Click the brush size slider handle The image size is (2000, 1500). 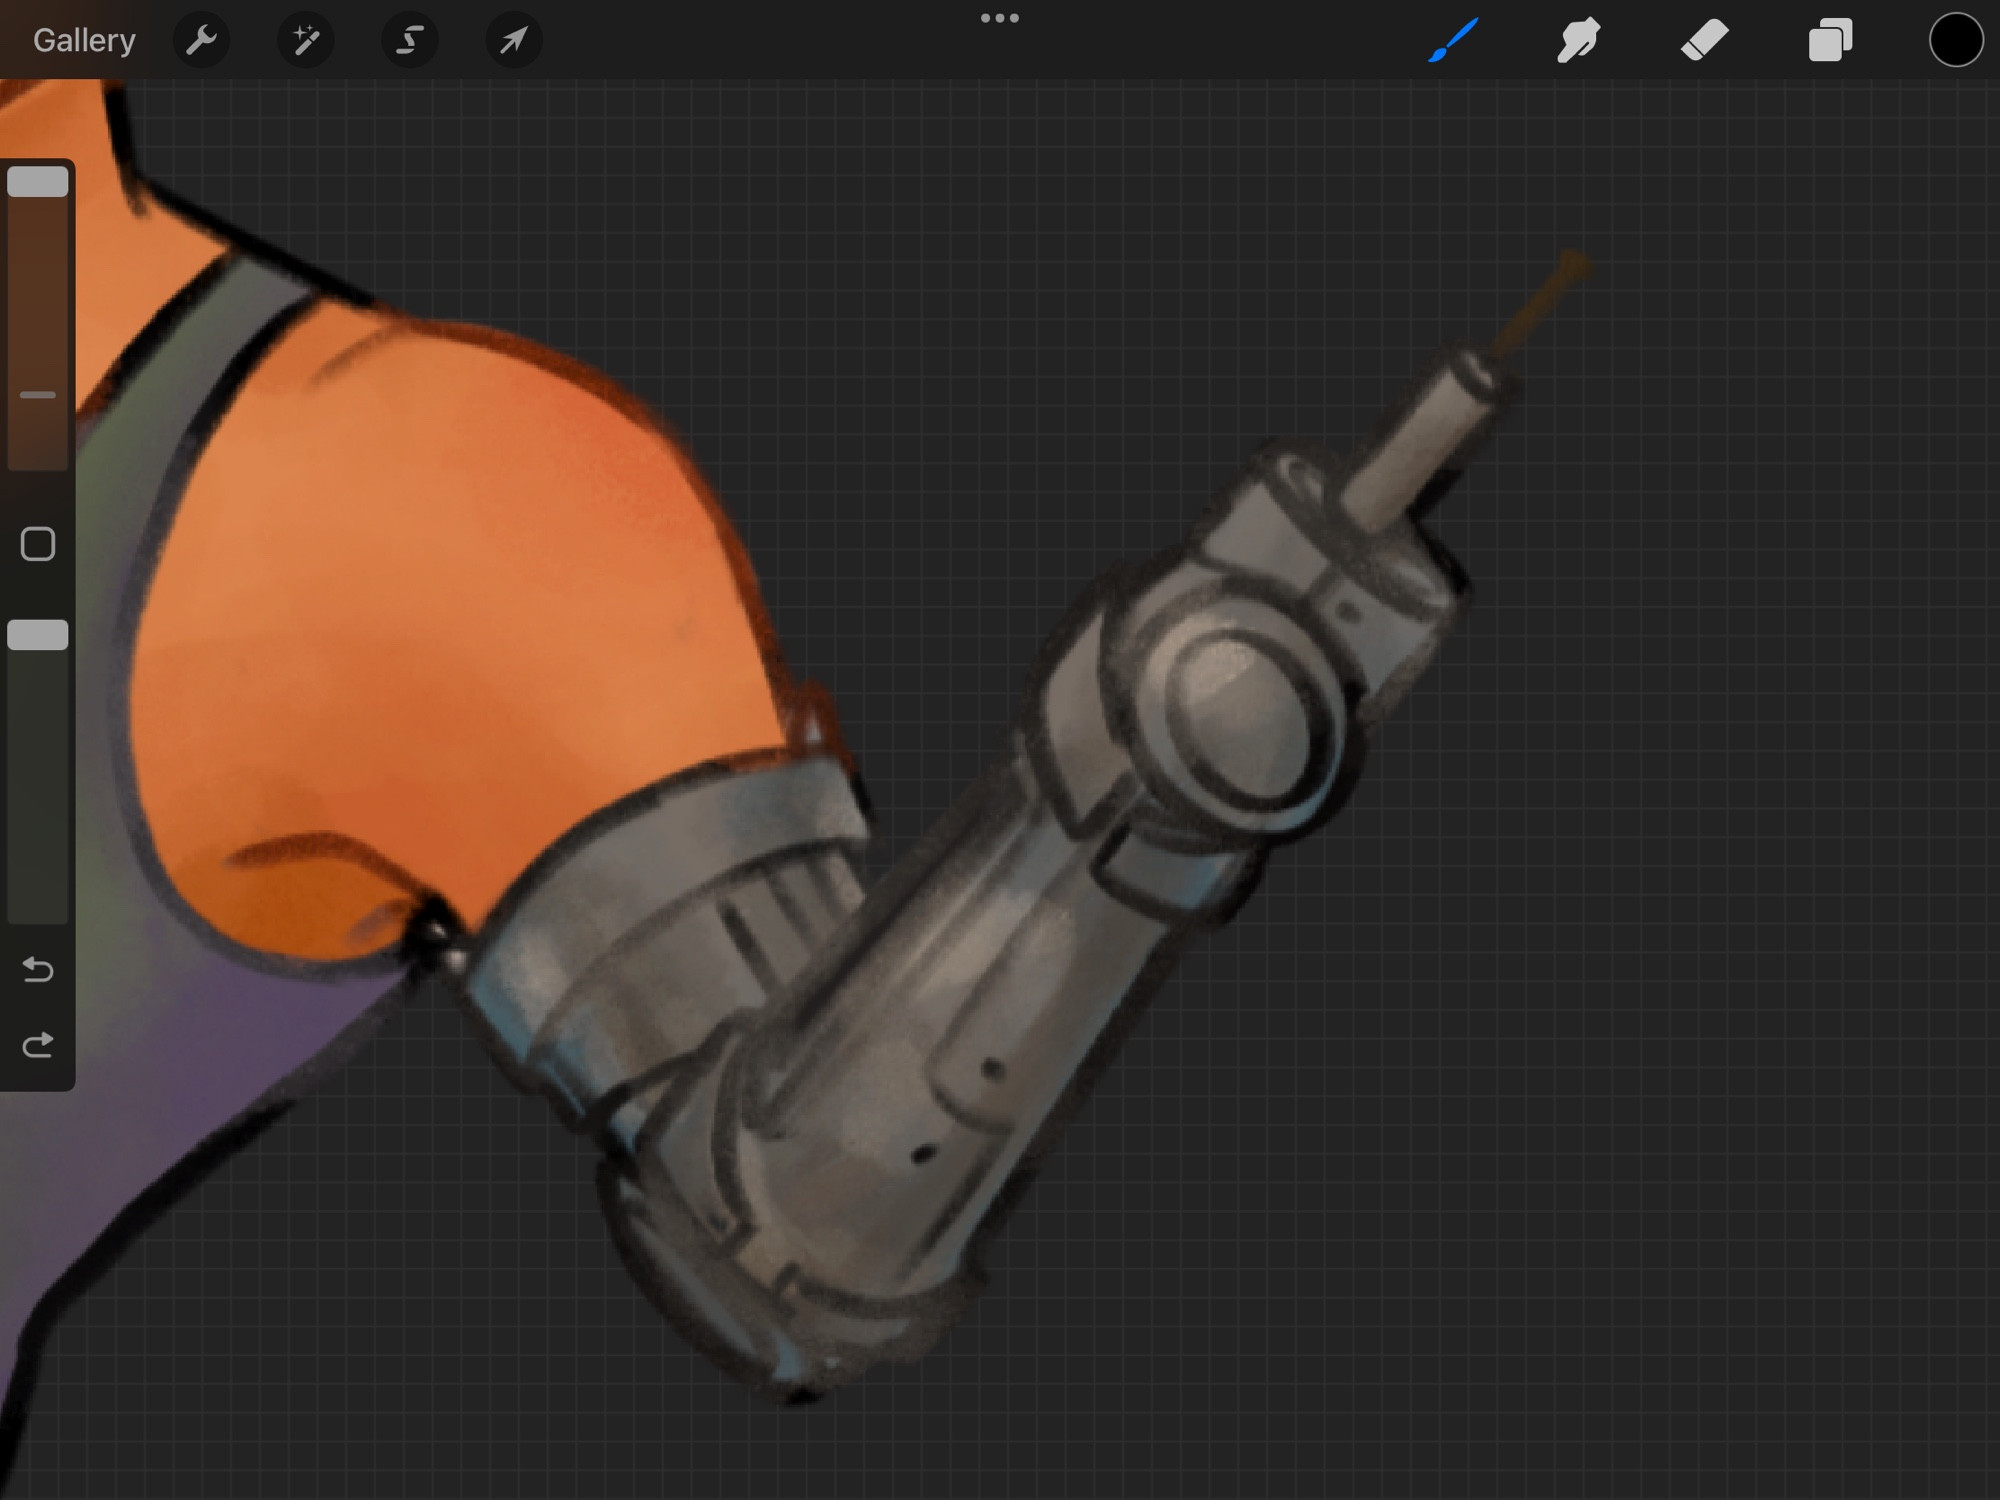coord(38,182)
